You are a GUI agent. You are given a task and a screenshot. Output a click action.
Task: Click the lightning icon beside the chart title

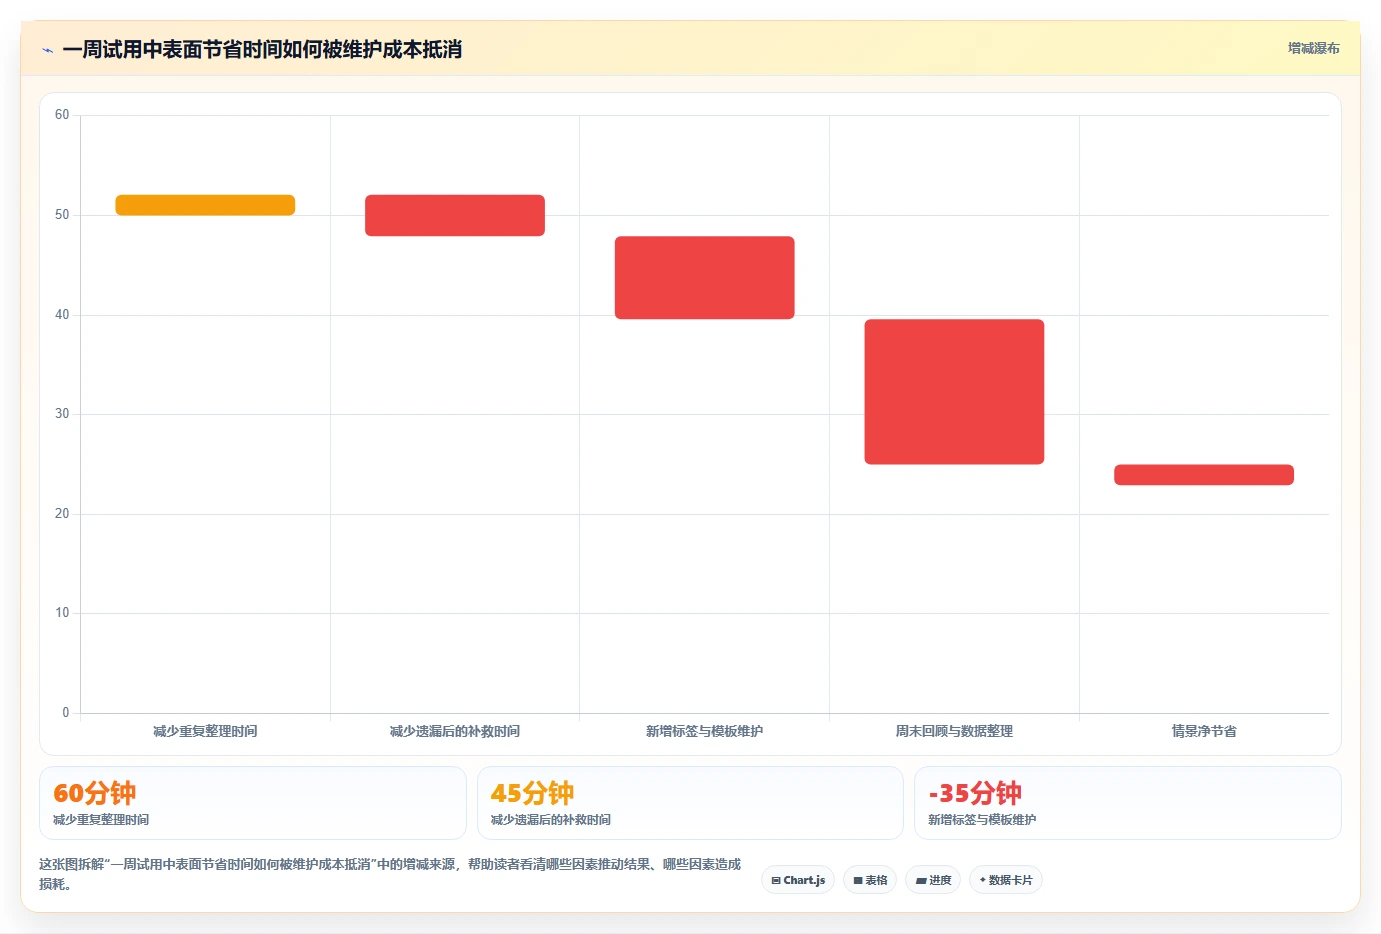point(47,50)
